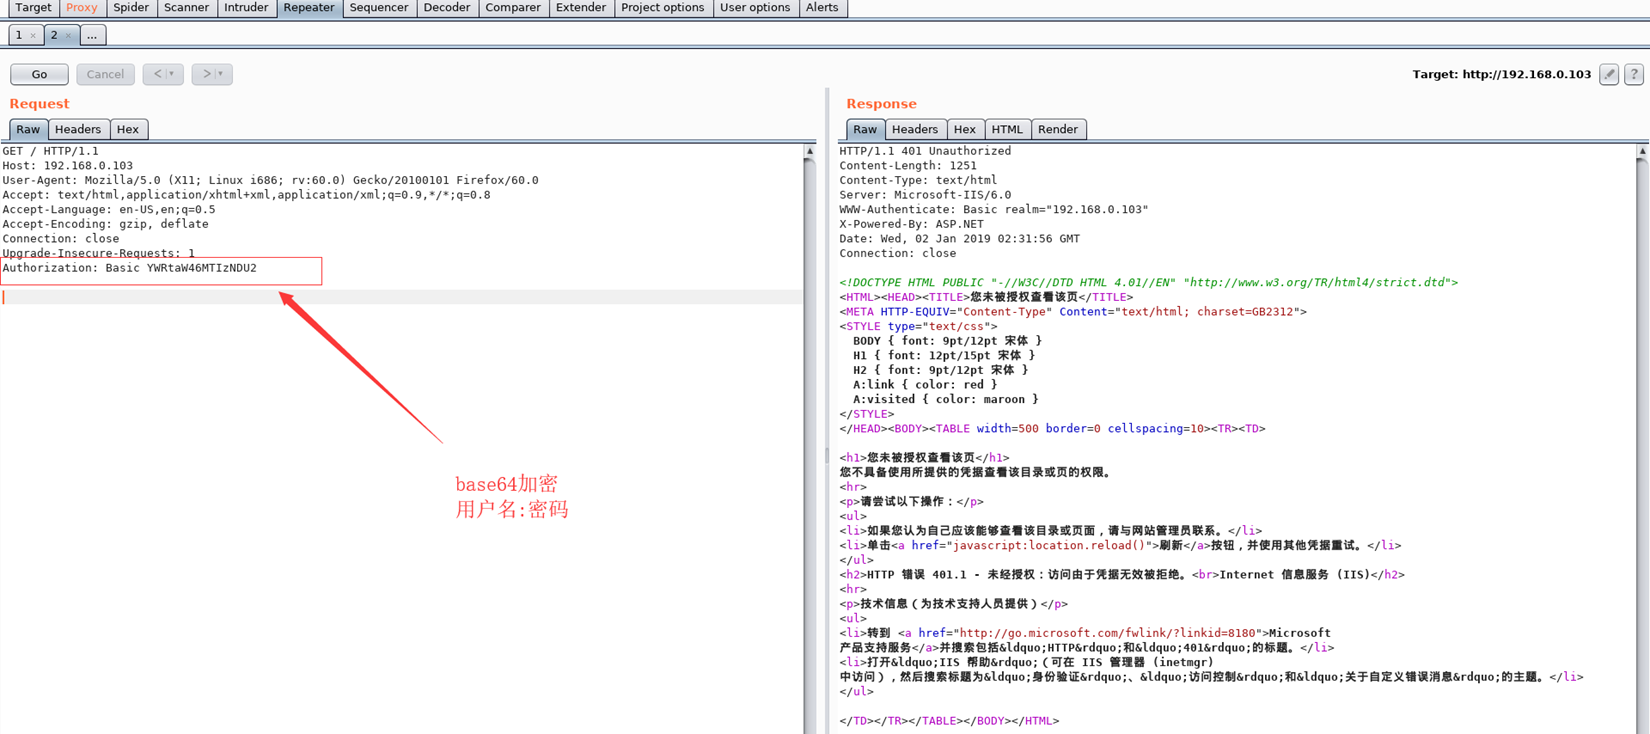Click the Host: 192.168.0.103 header line

[68, 166]
